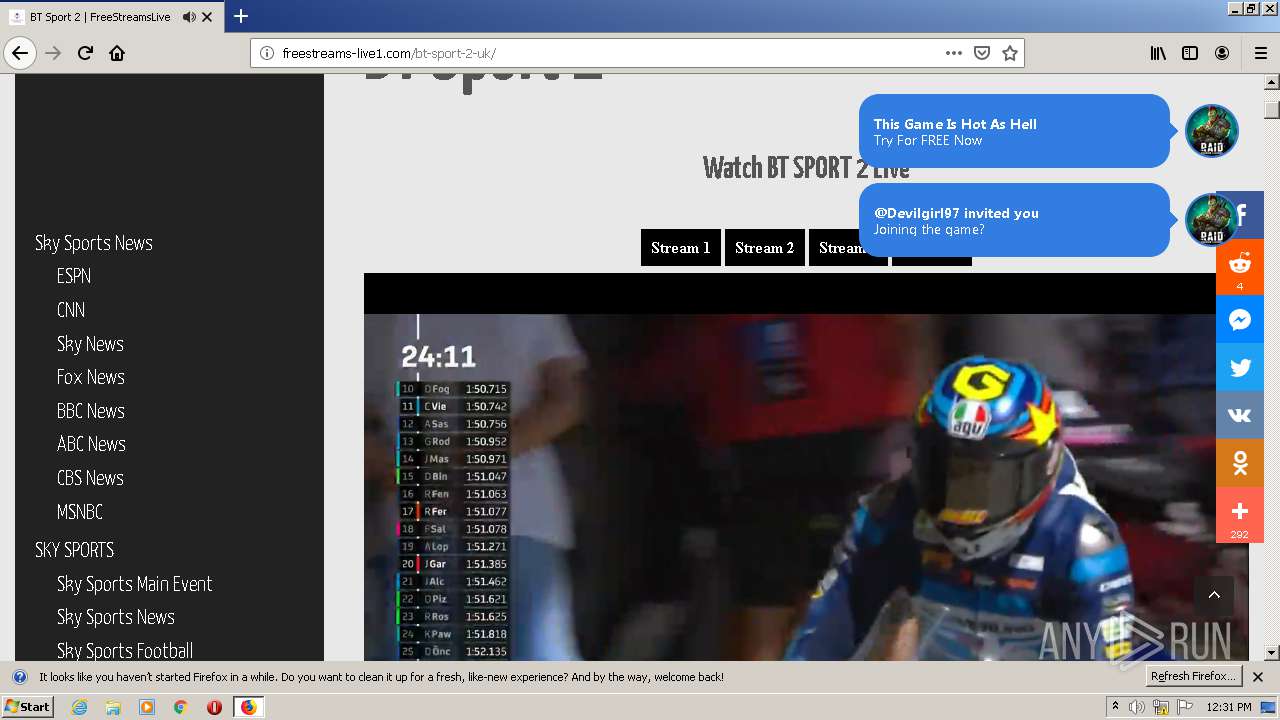Share page via Messenger
Viewport: 1280px width, 720px height.
click(1240, 320)
